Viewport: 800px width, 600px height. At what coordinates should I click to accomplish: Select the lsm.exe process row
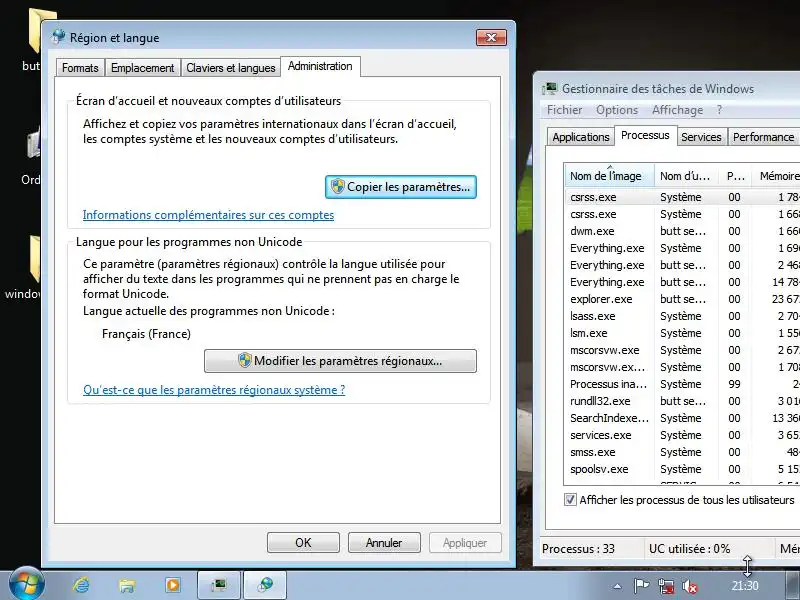click(x=682, y=333)
